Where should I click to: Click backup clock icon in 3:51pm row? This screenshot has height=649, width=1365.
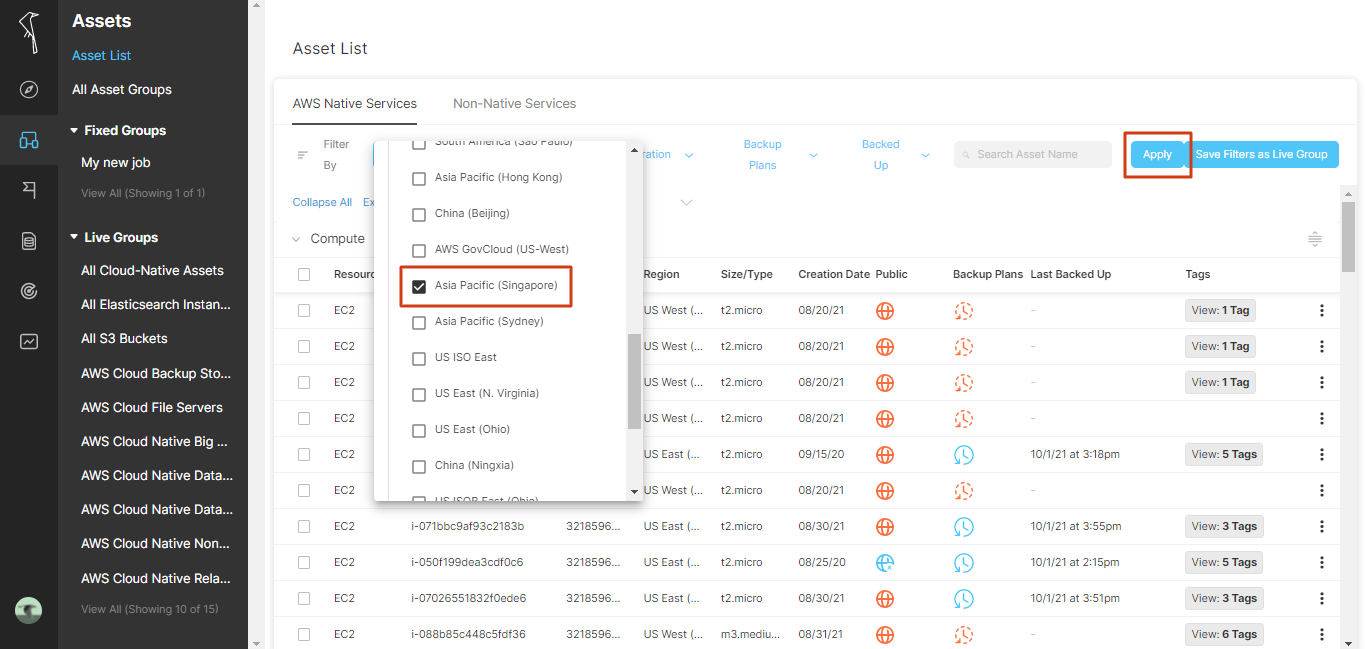point(963,598)
